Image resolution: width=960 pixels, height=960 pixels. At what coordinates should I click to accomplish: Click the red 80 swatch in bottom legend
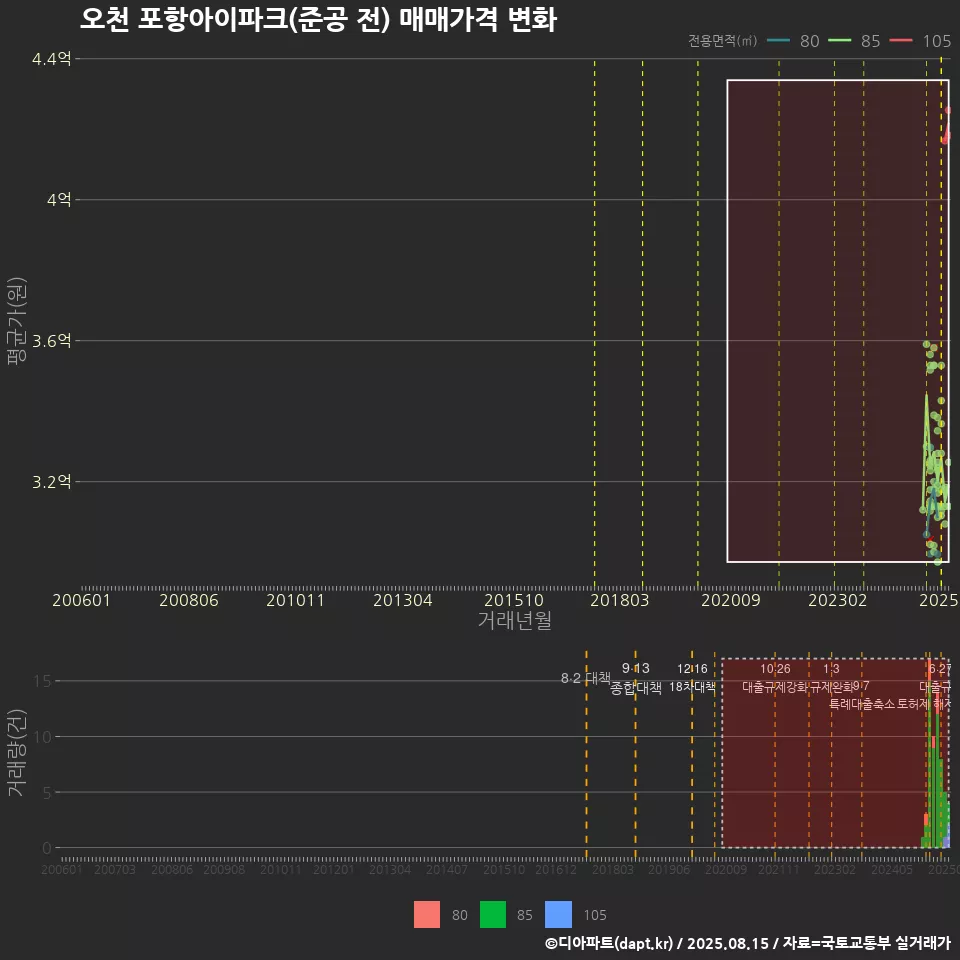pyautogui.click(x=427, y=914)
